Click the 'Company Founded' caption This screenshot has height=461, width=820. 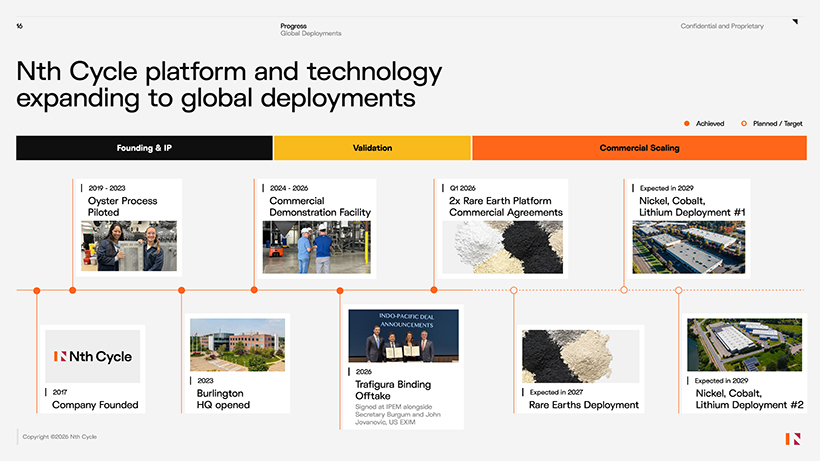[x=95, y=405]
